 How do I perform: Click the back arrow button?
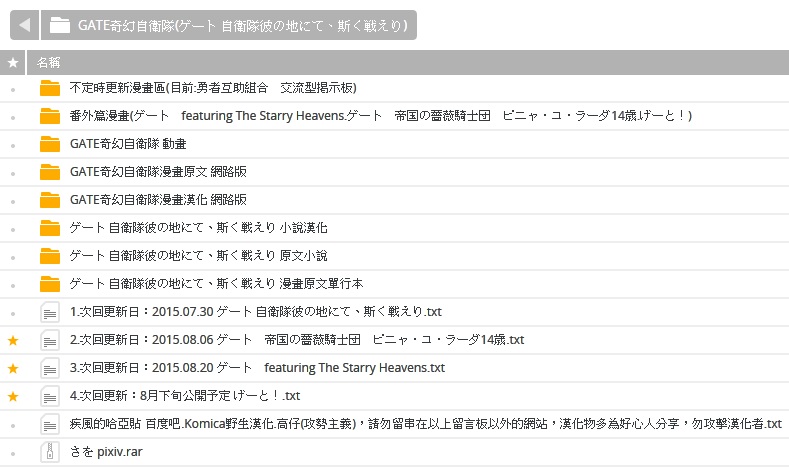tap(24, 25)
